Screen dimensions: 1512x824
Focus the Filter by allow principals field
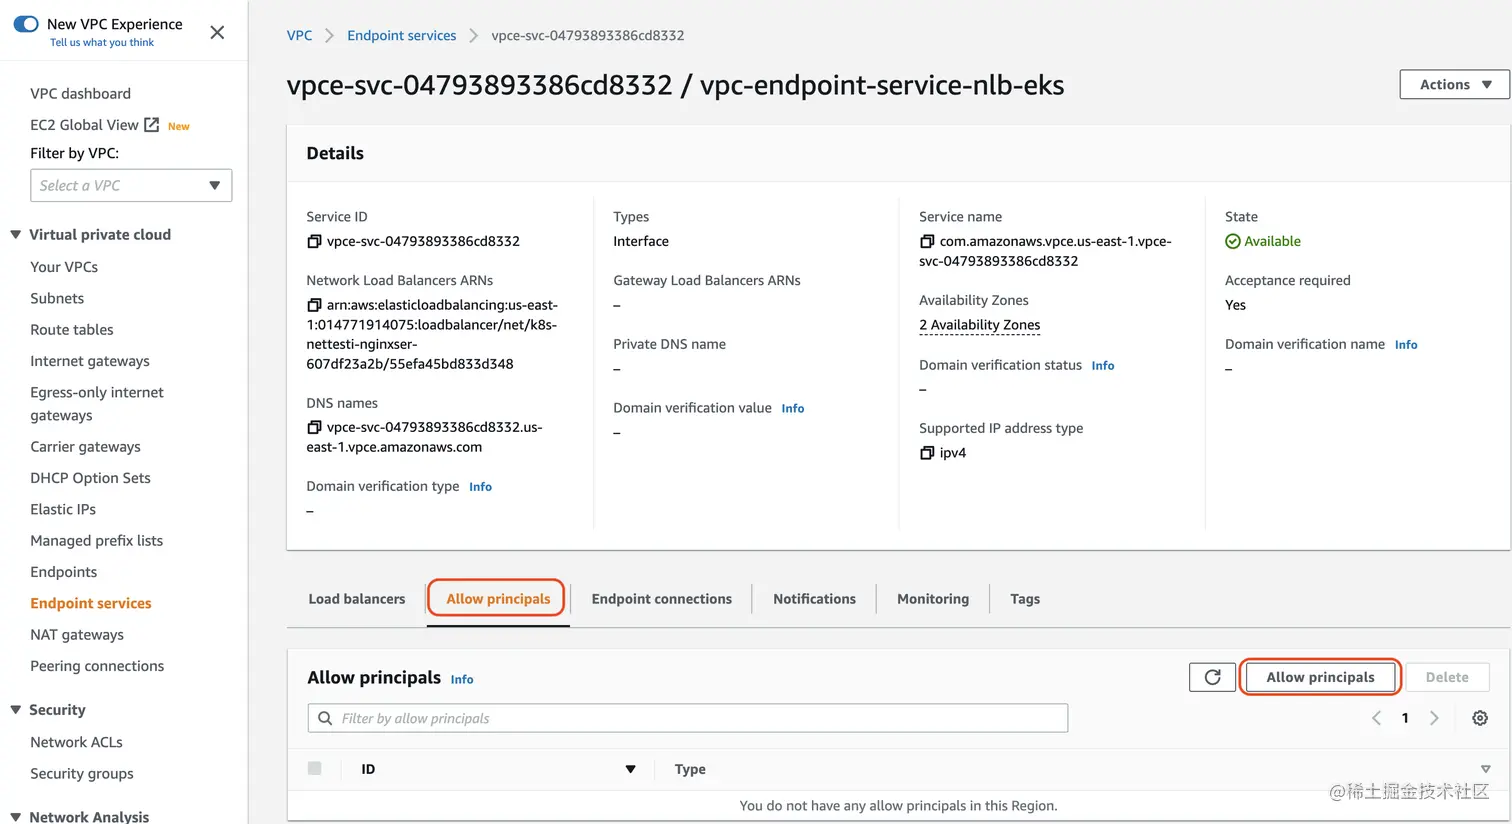[688, 718]
